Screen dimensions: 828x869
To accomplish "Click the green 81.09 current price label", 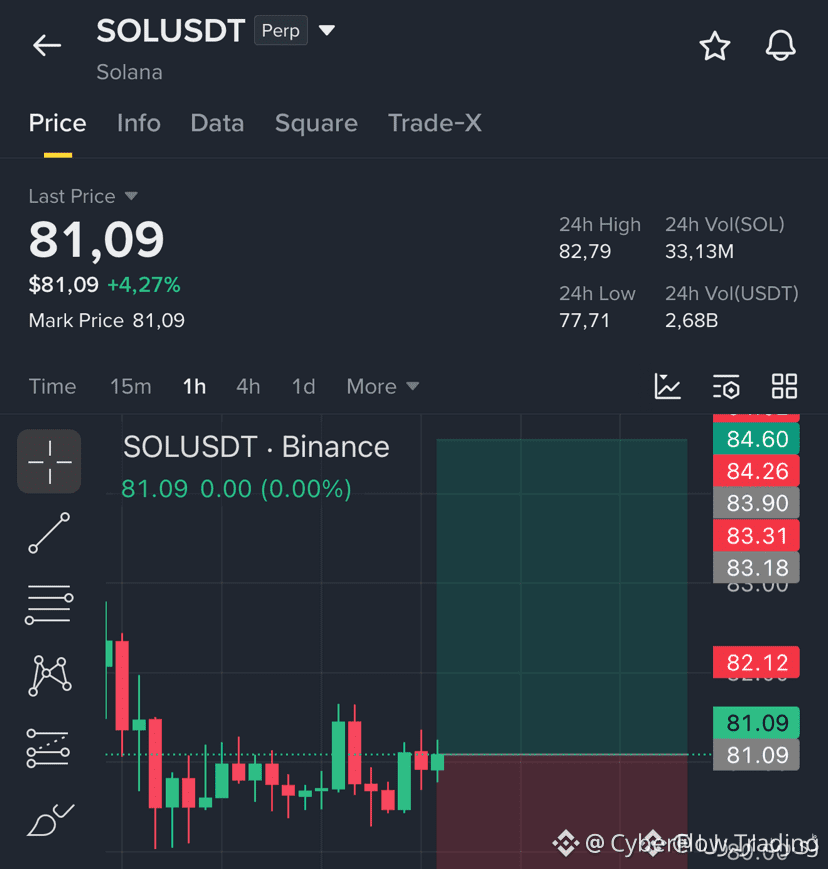I will click(x=757, y=723).
